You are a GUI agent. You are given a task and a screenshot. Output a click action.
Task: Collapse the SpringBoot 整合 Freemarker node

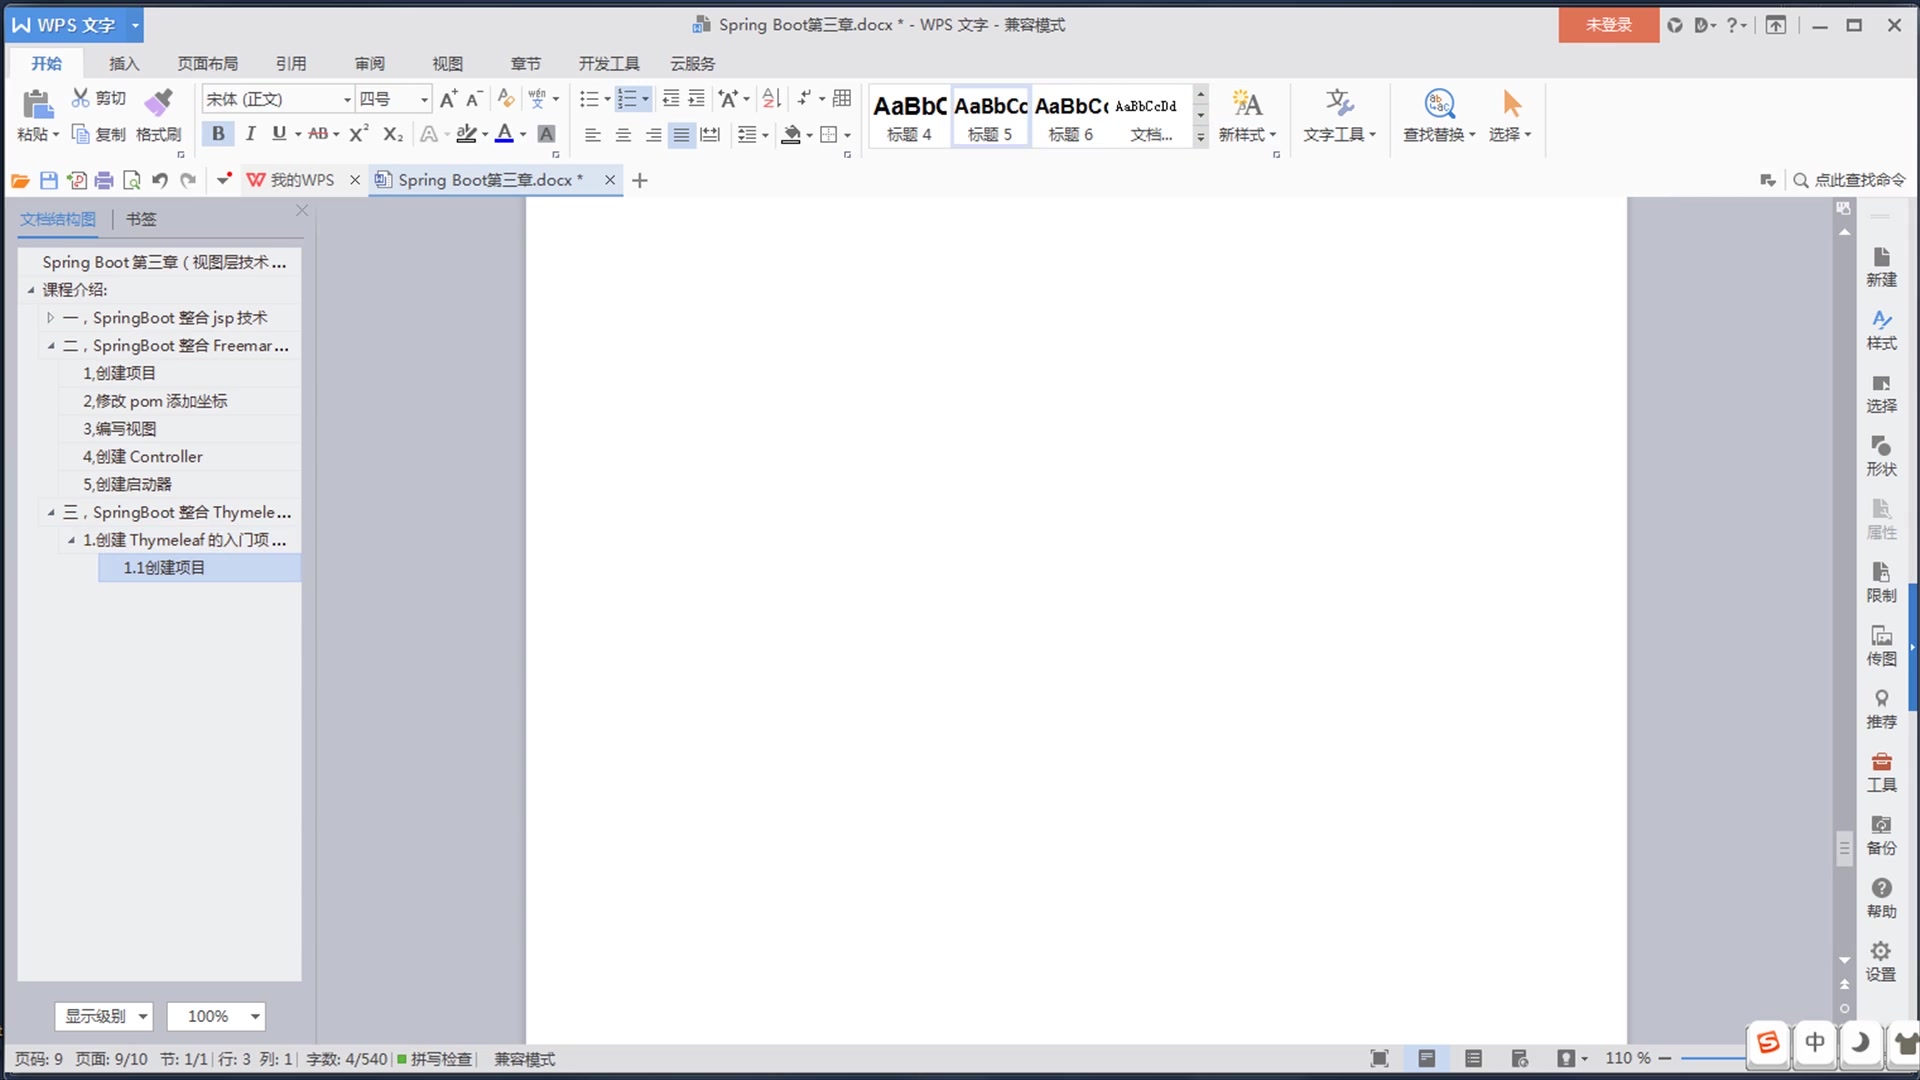coord(51,346)
